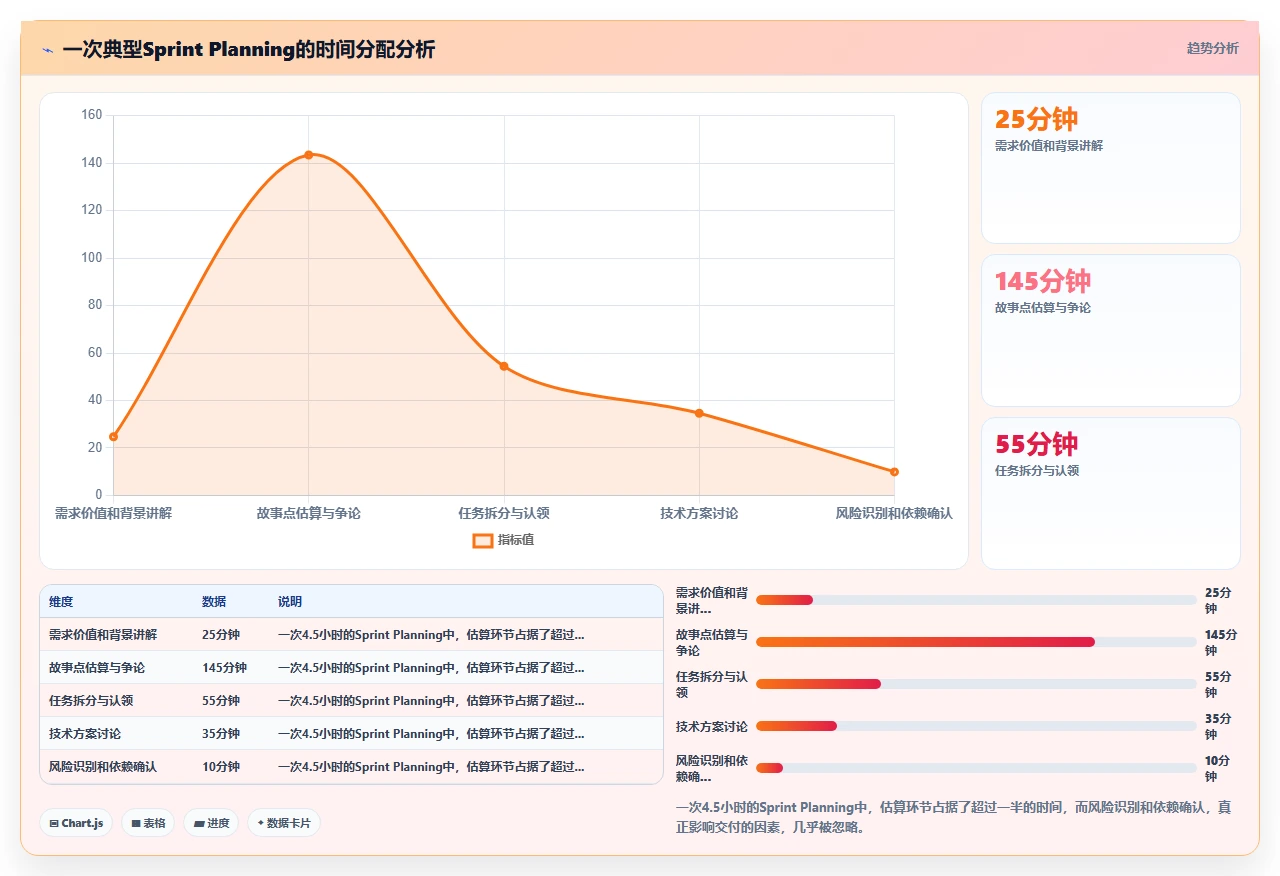The image size is (1280, 876).
Task: Click the 需求价值和背景讲解 progress bar
Action: click(x=976, y=600)
